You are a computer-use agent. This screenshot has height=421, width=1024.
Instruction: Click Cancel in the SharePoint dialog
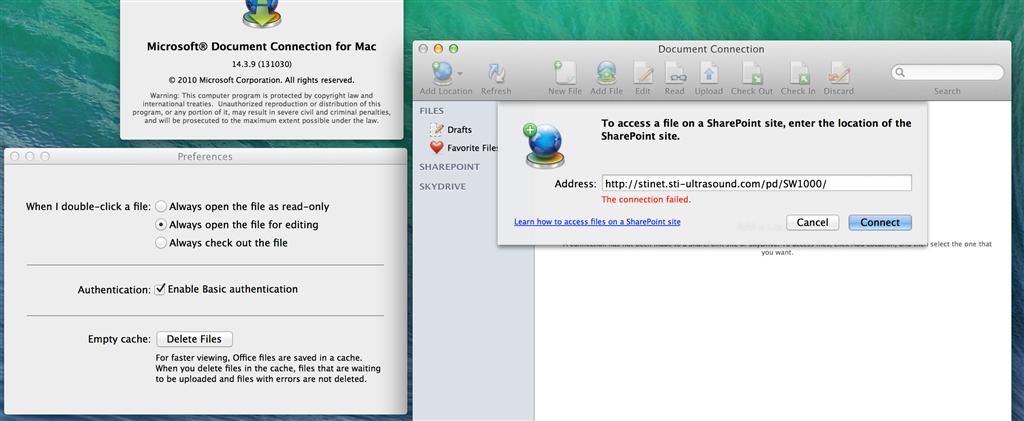point(812,223)
